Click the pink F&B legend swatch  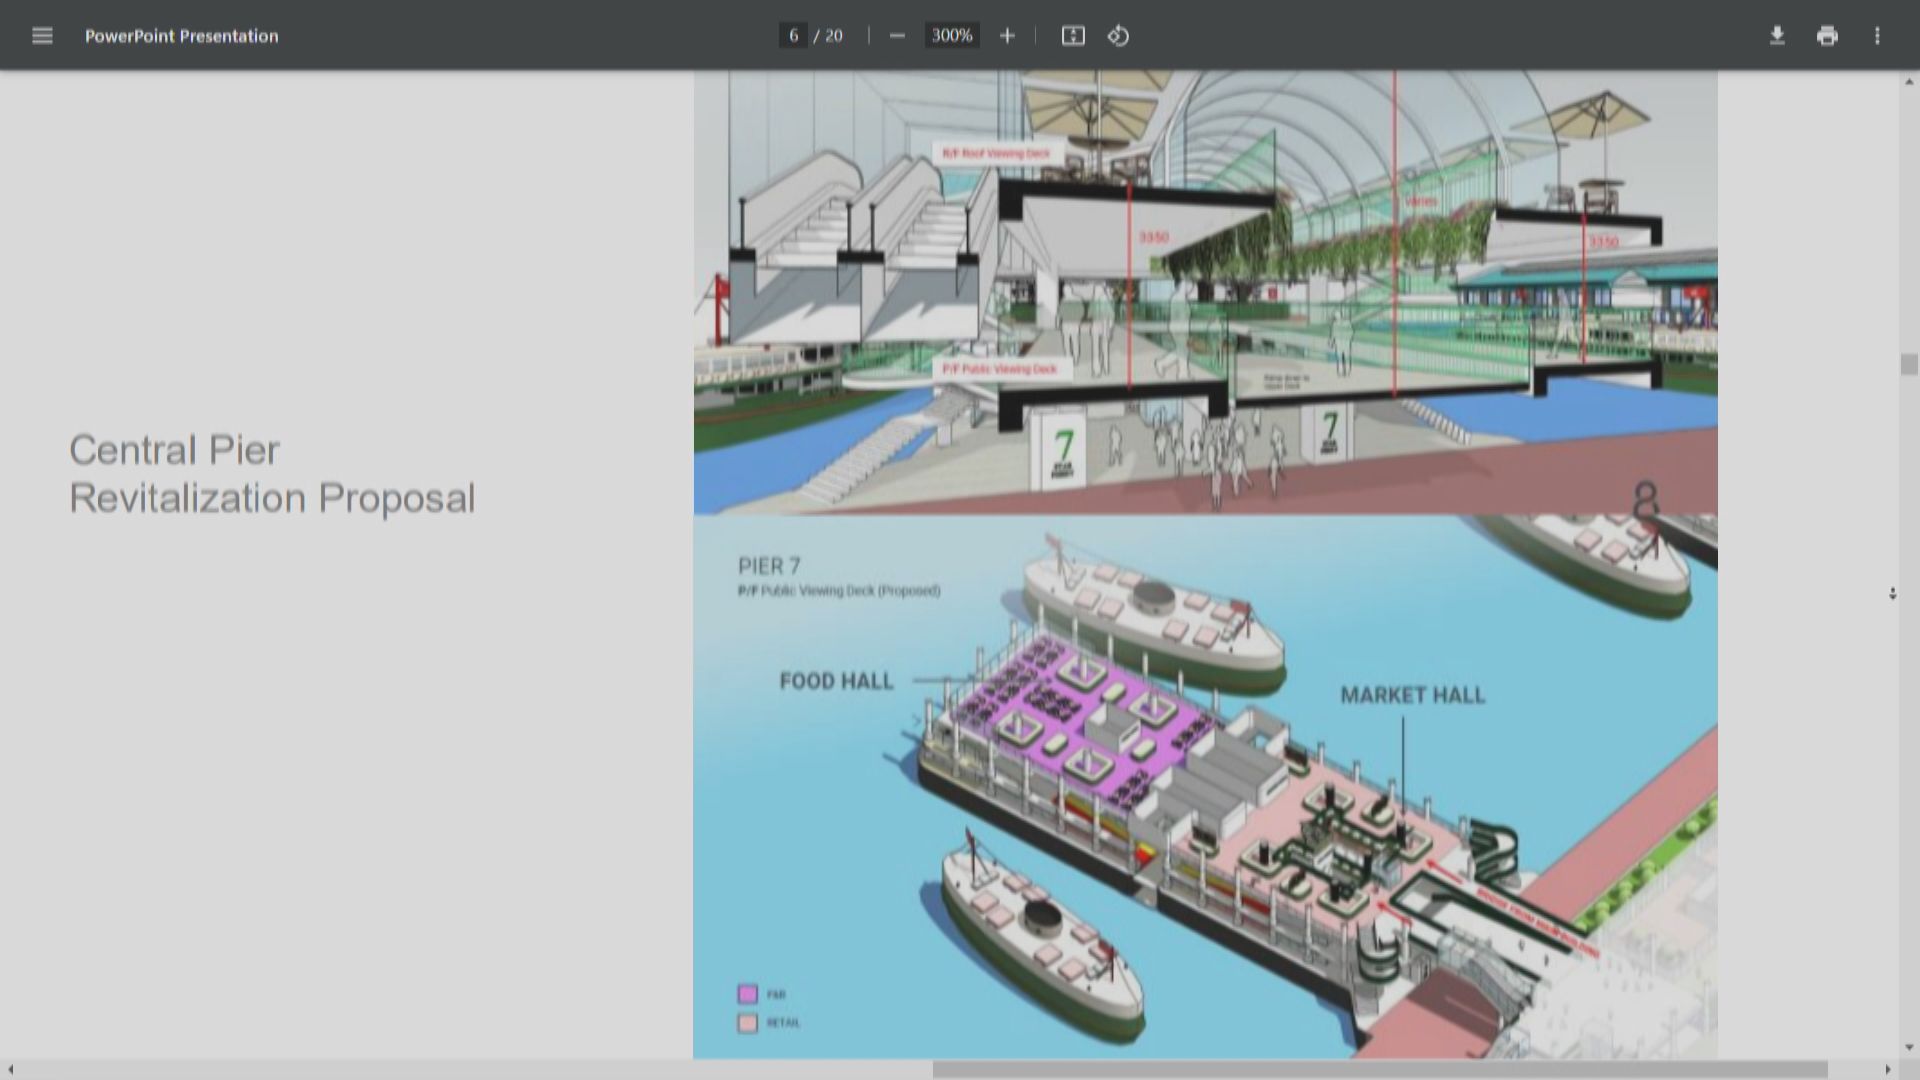tap(748, 994)
